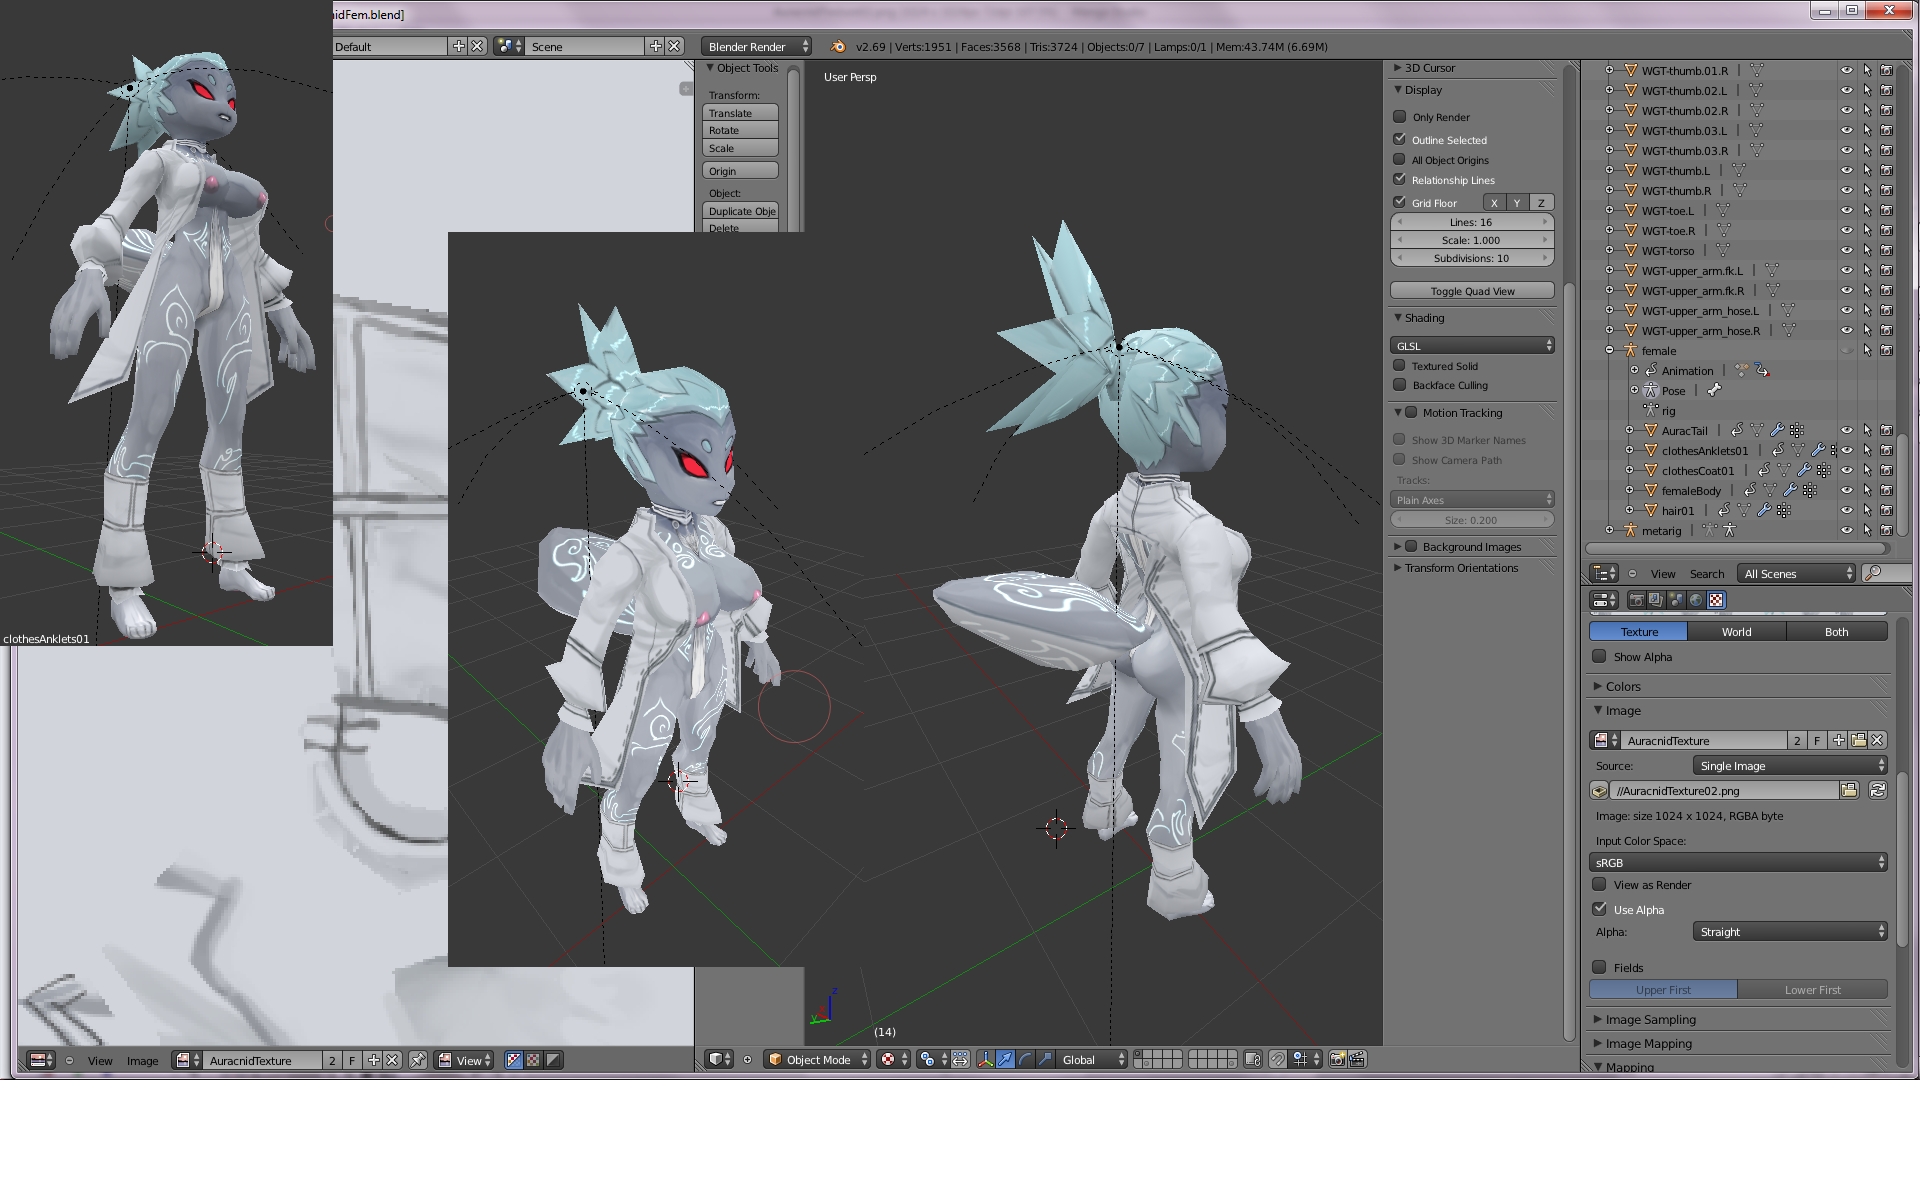Adjust the grid Scale 1.000 slider

pos(1471,240)
